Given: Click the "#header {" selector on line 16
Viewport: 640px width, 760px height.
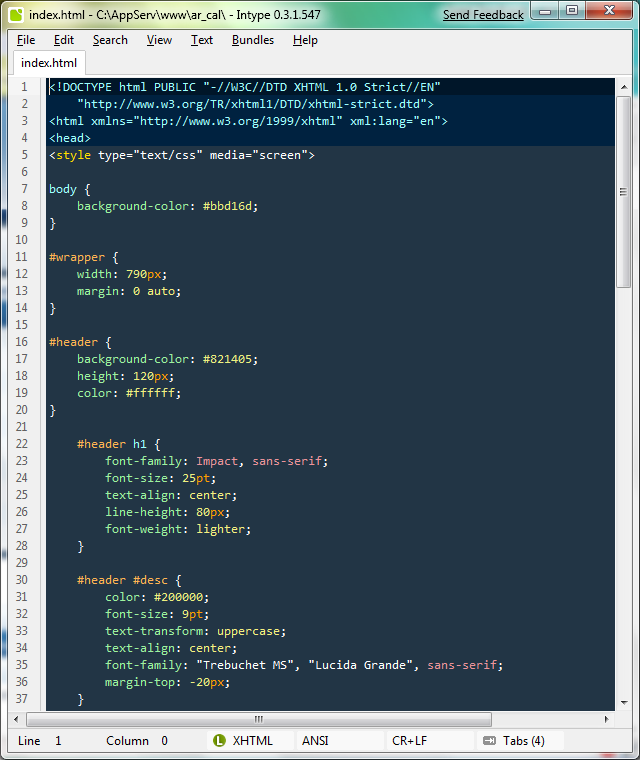Looking at the screenshot, I should [x=80, y=342].
